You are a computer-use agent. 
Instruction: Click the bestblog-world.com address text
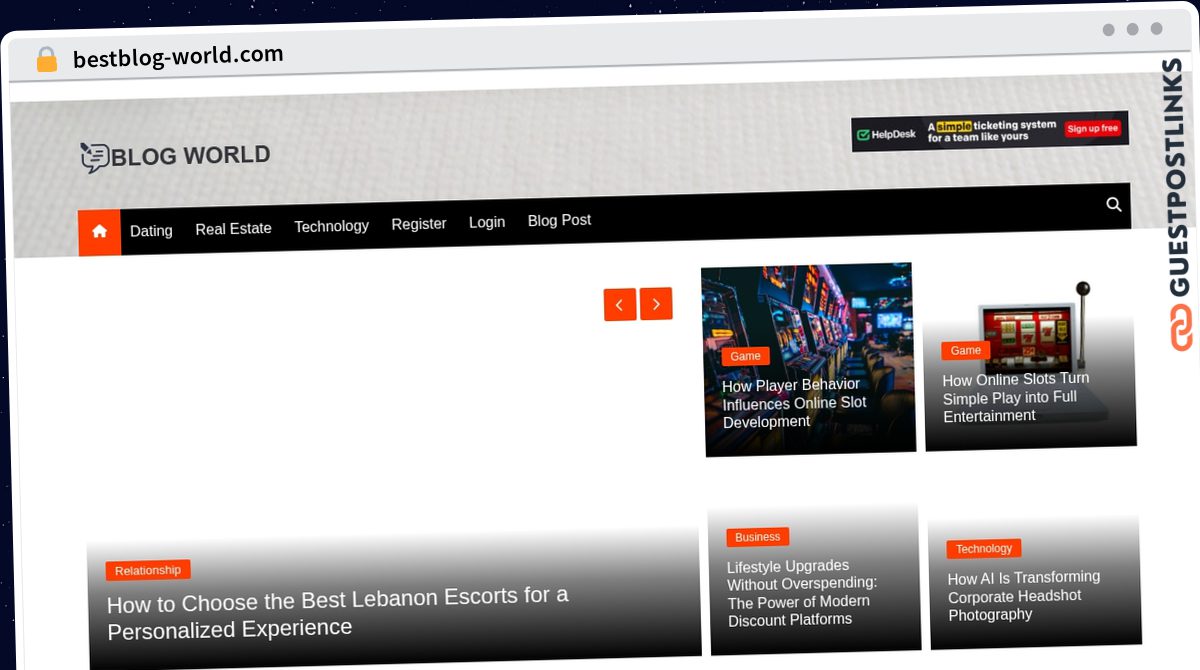(178, 56)
